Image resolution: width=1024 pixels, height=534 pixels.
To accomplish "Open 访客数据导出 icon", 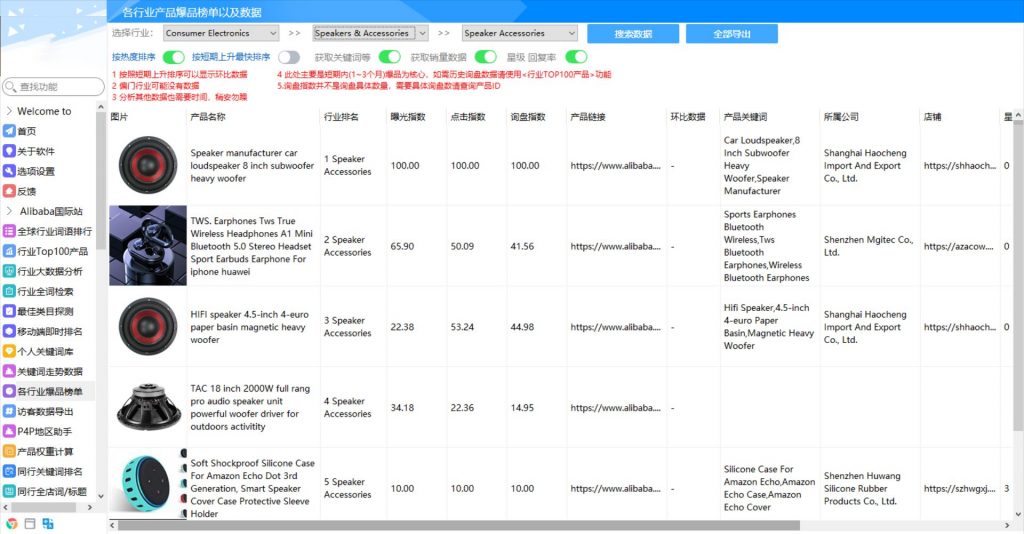I will click(9, 411).
